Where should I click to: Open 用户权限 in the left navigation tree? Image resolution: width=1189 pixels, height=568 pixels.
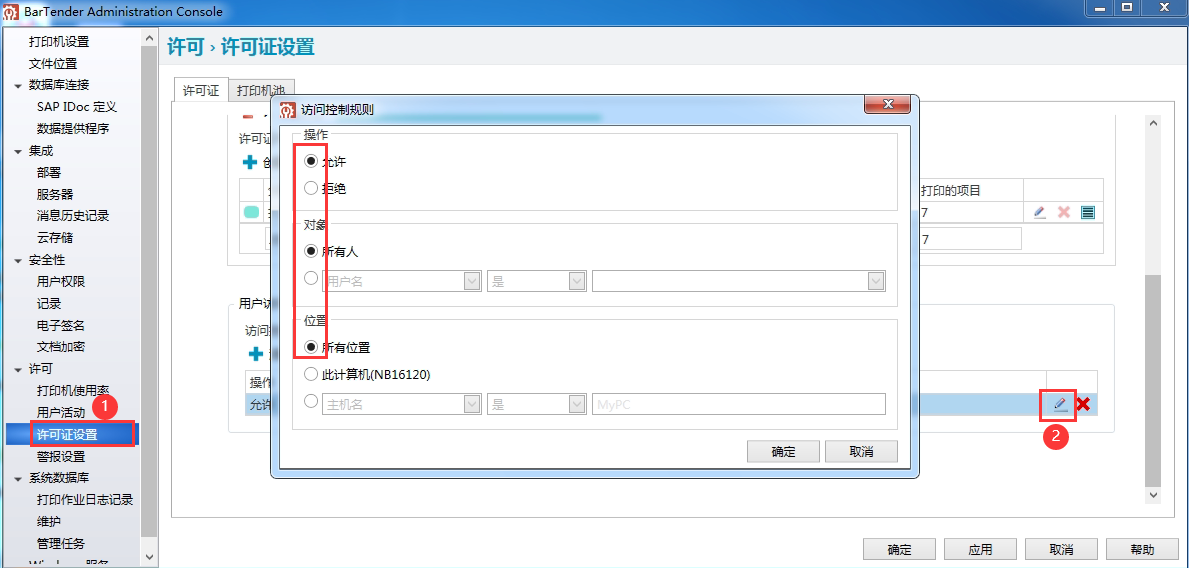pos(61,282)
